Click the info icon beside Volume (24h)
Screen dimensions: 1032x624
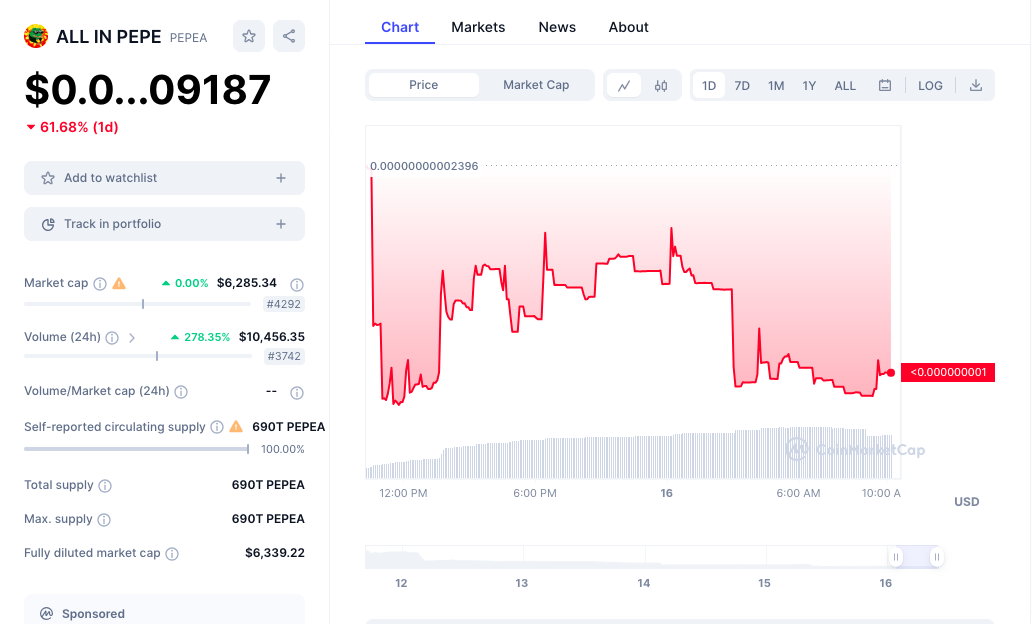[x=113, y=338]
